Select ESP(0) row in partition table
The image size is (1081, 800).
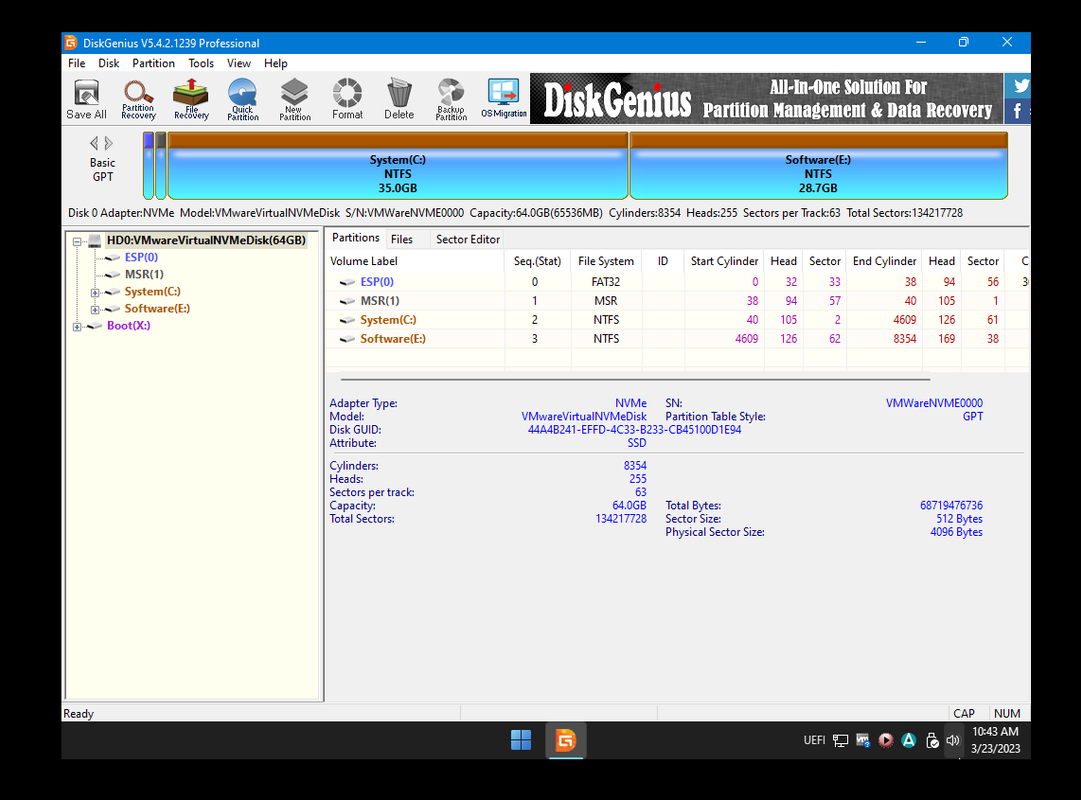click(677, 282)
